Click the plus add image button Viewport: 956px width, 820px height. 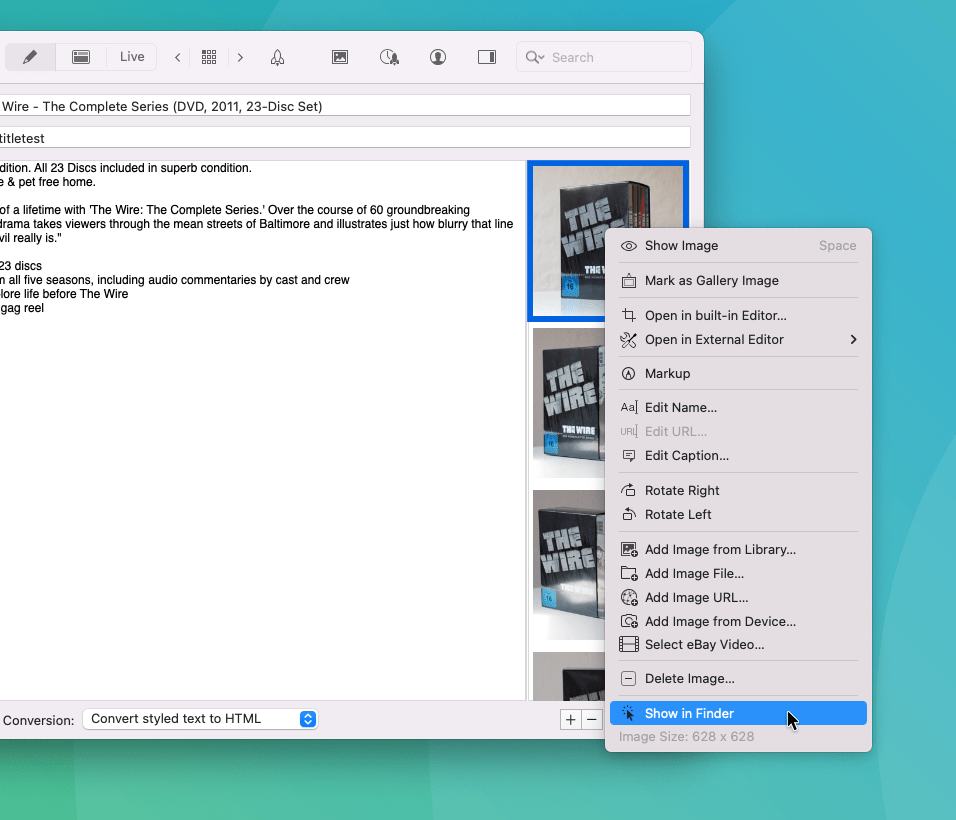[x=570, y=720]
